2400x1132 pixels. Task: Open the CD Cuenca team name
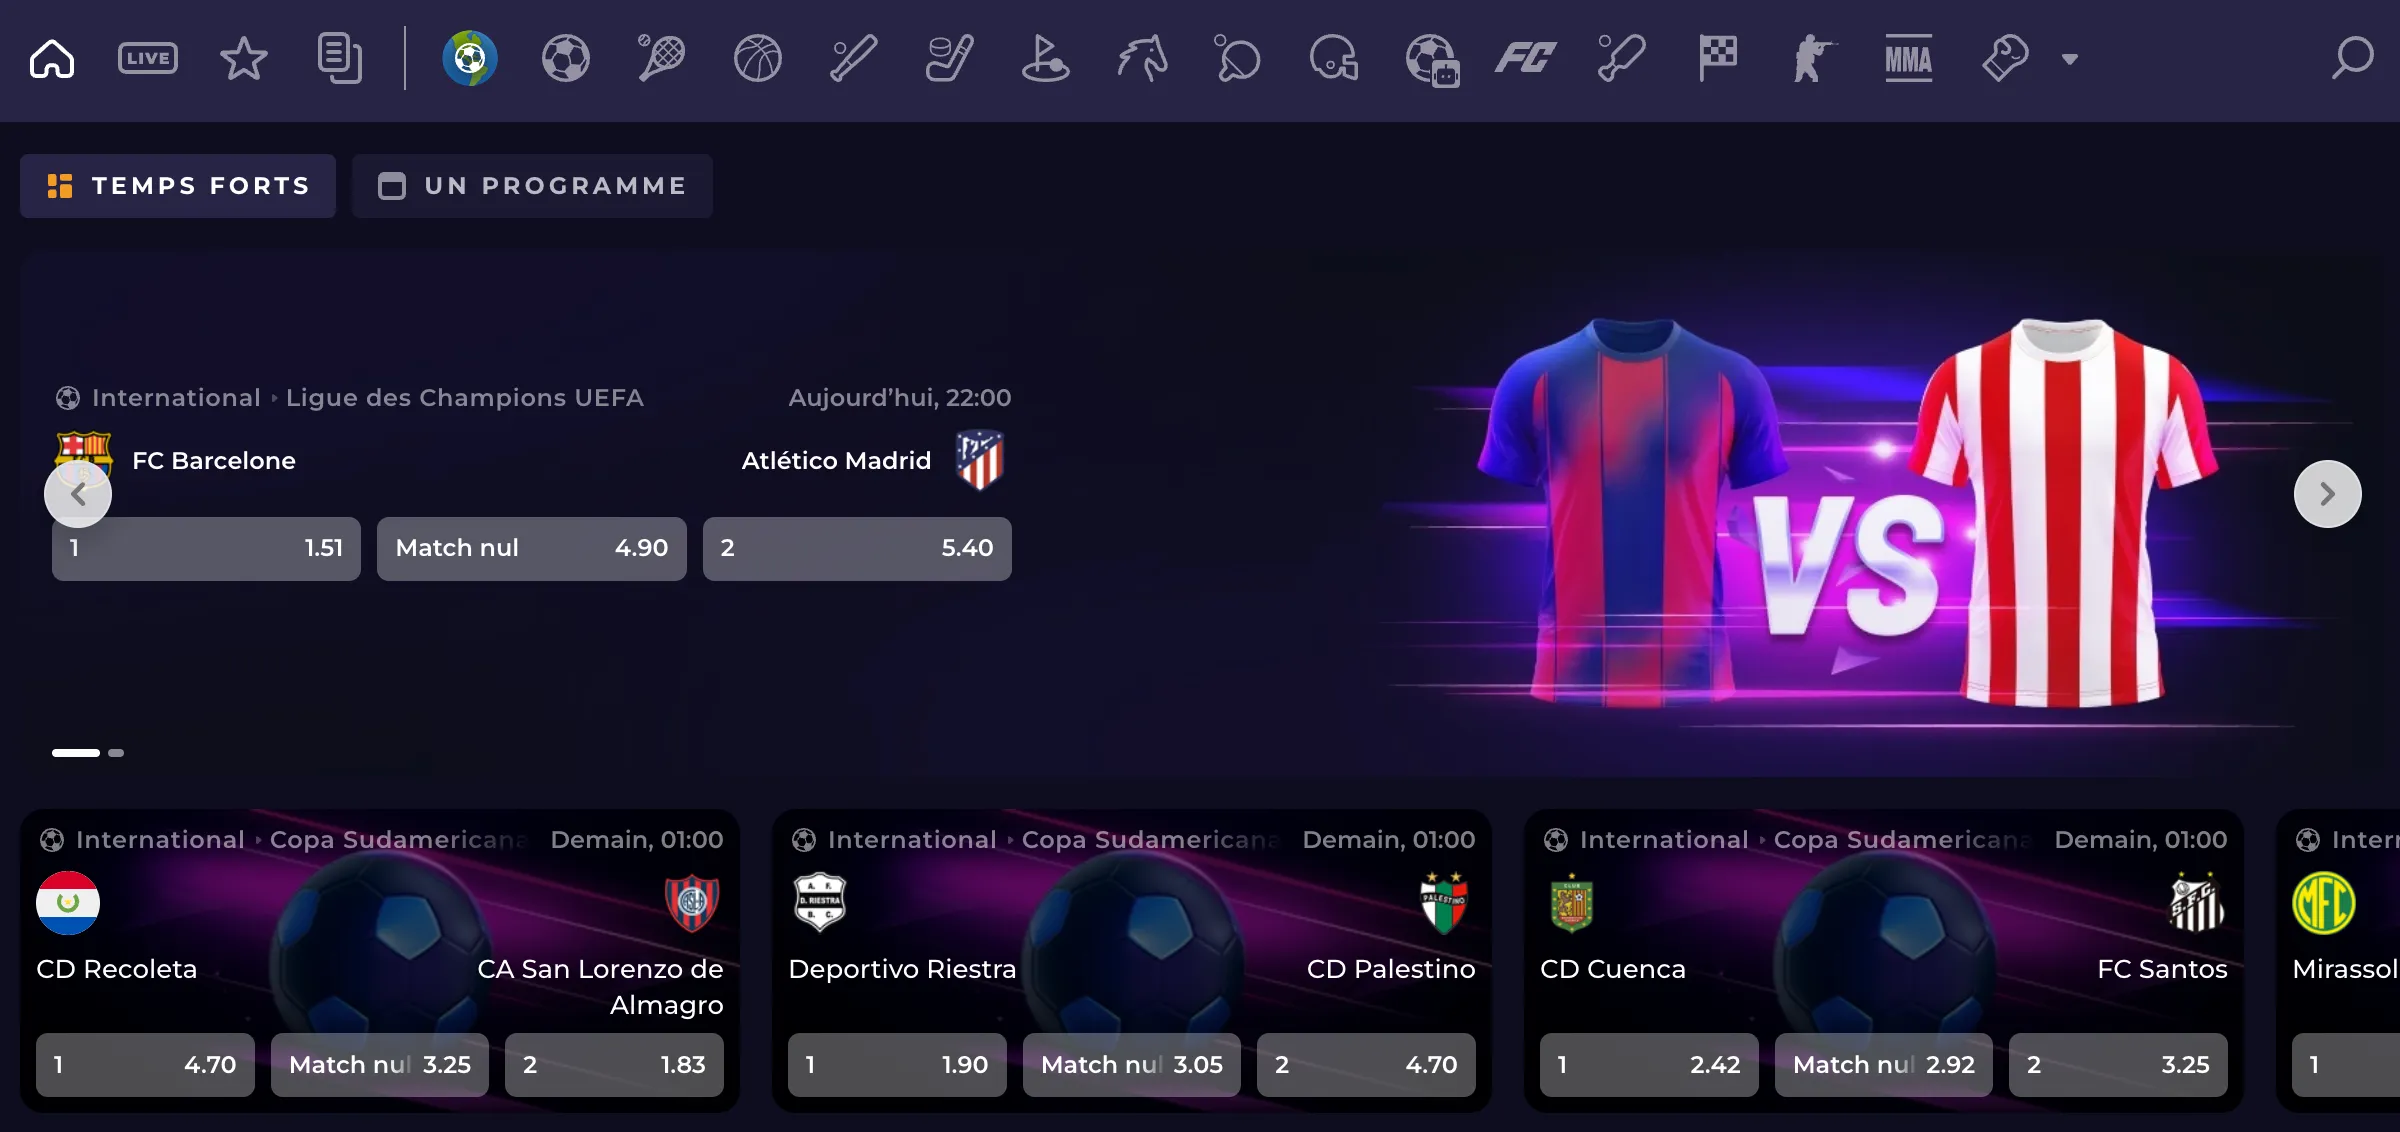coord(1613,969)
